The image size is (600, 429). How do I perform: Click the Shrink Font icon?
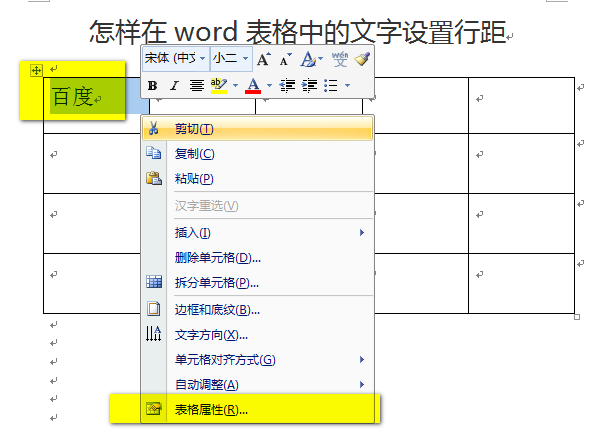285,59
